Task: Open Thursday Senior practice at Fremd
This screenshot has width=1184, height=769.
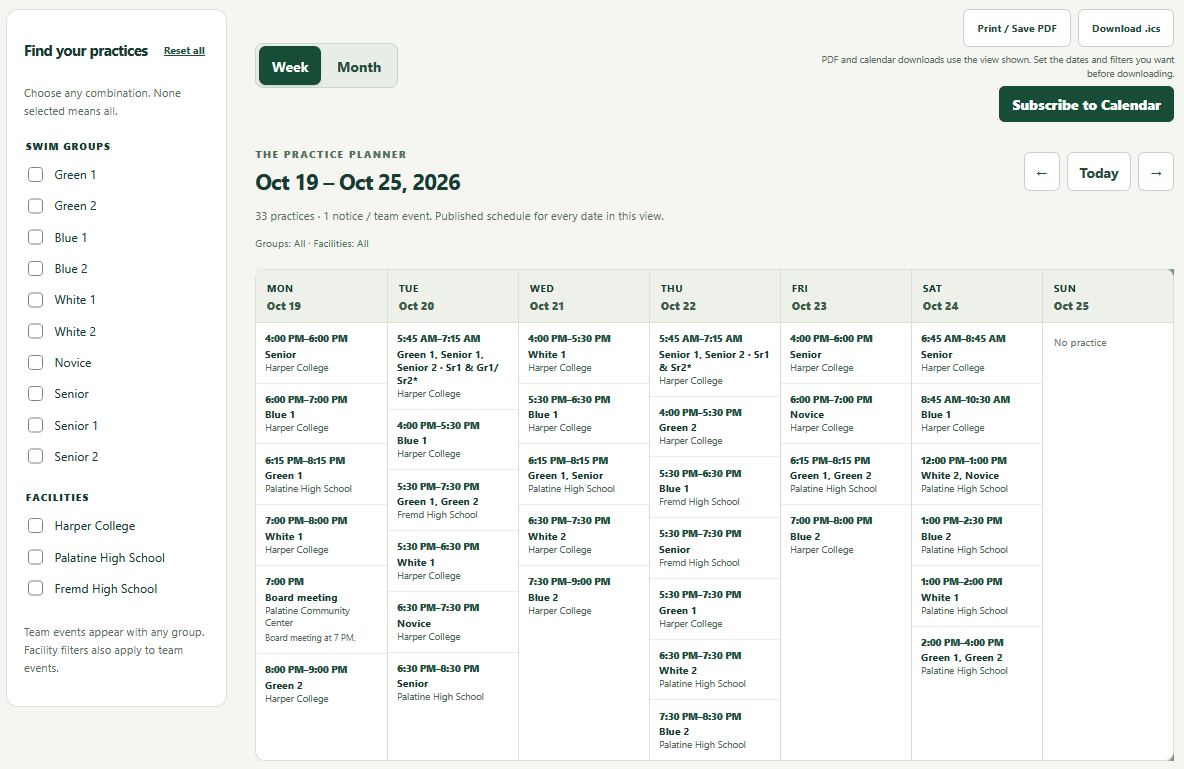Action: tap(715, 548)
